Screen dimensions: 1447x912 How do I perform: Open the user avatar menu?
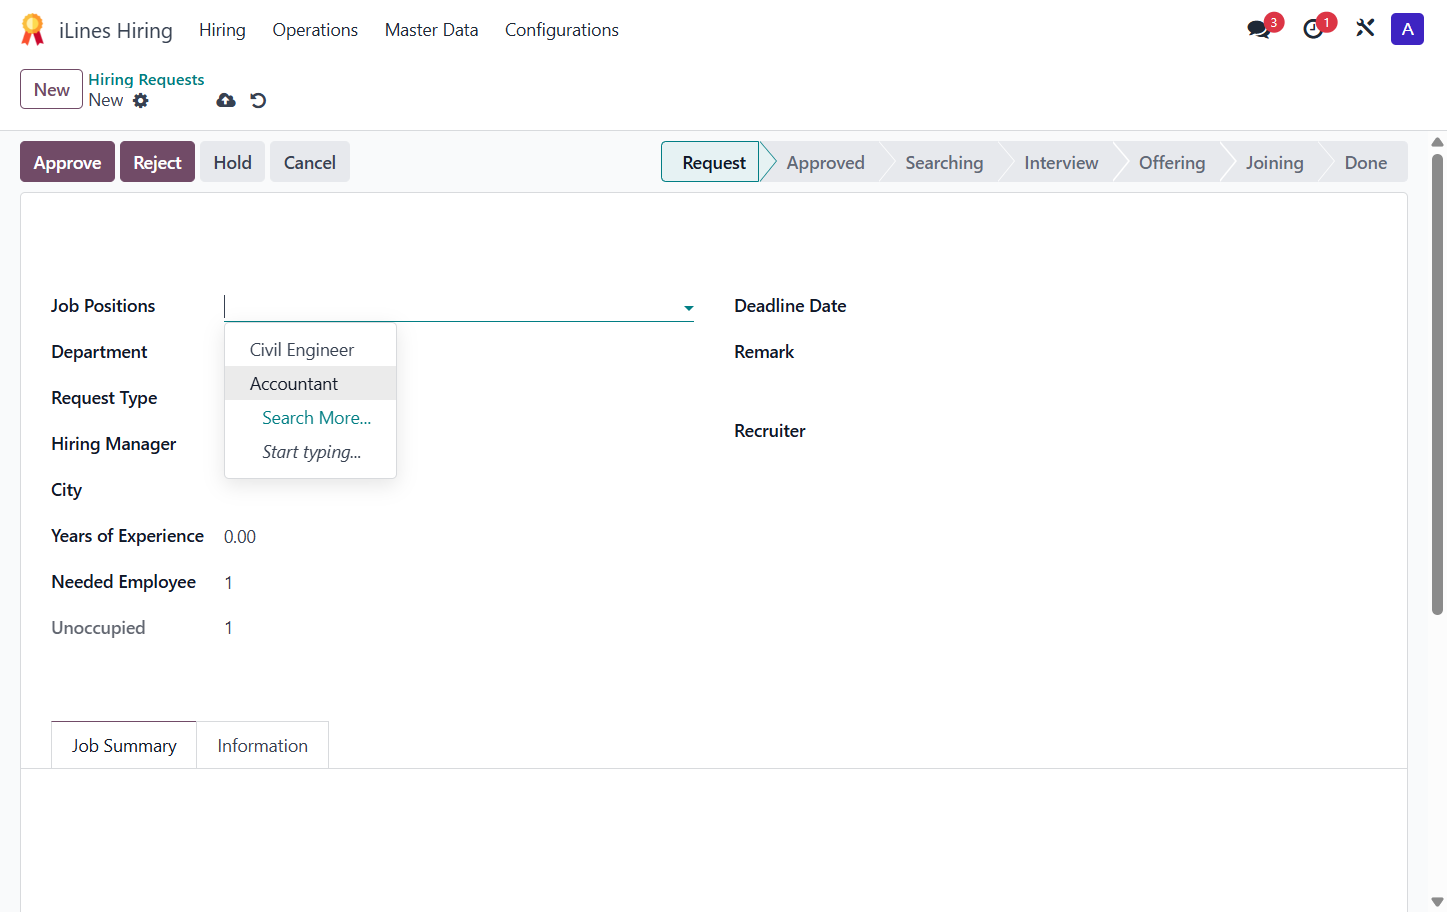pos(1407,29)
